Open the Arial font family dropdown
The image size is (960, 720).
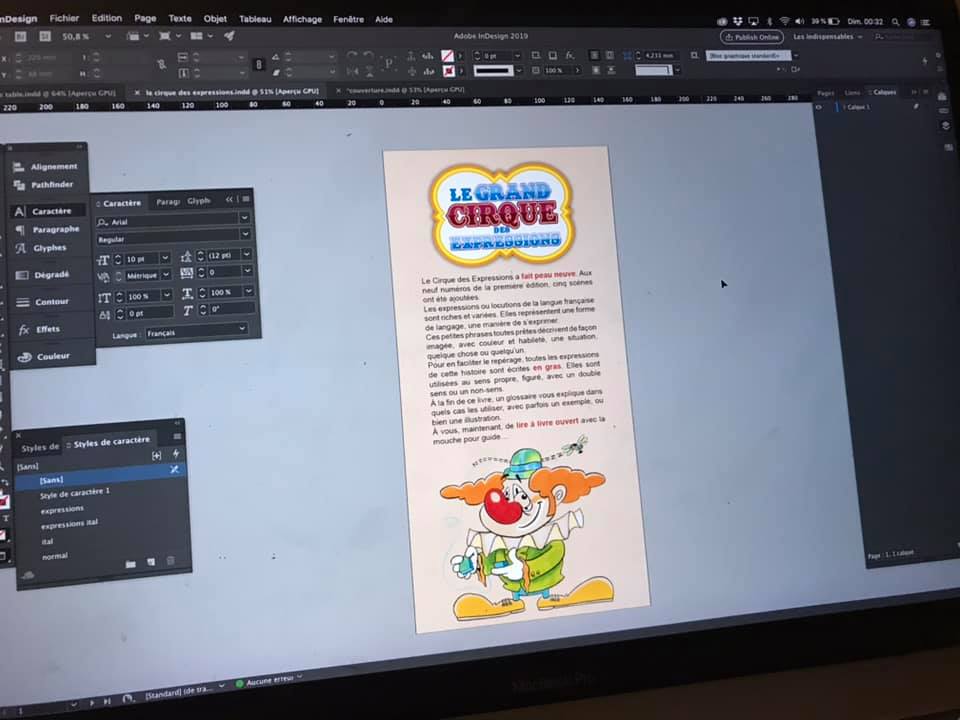(x=244, y=218)
